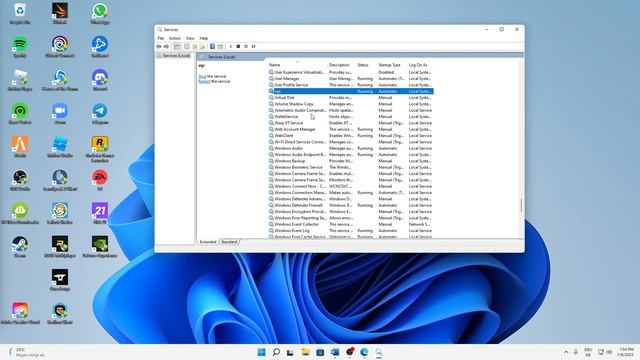Select the Zoom desktop icon
The image size is (640, 360).
pyautogui.click(x=60, y=113)
